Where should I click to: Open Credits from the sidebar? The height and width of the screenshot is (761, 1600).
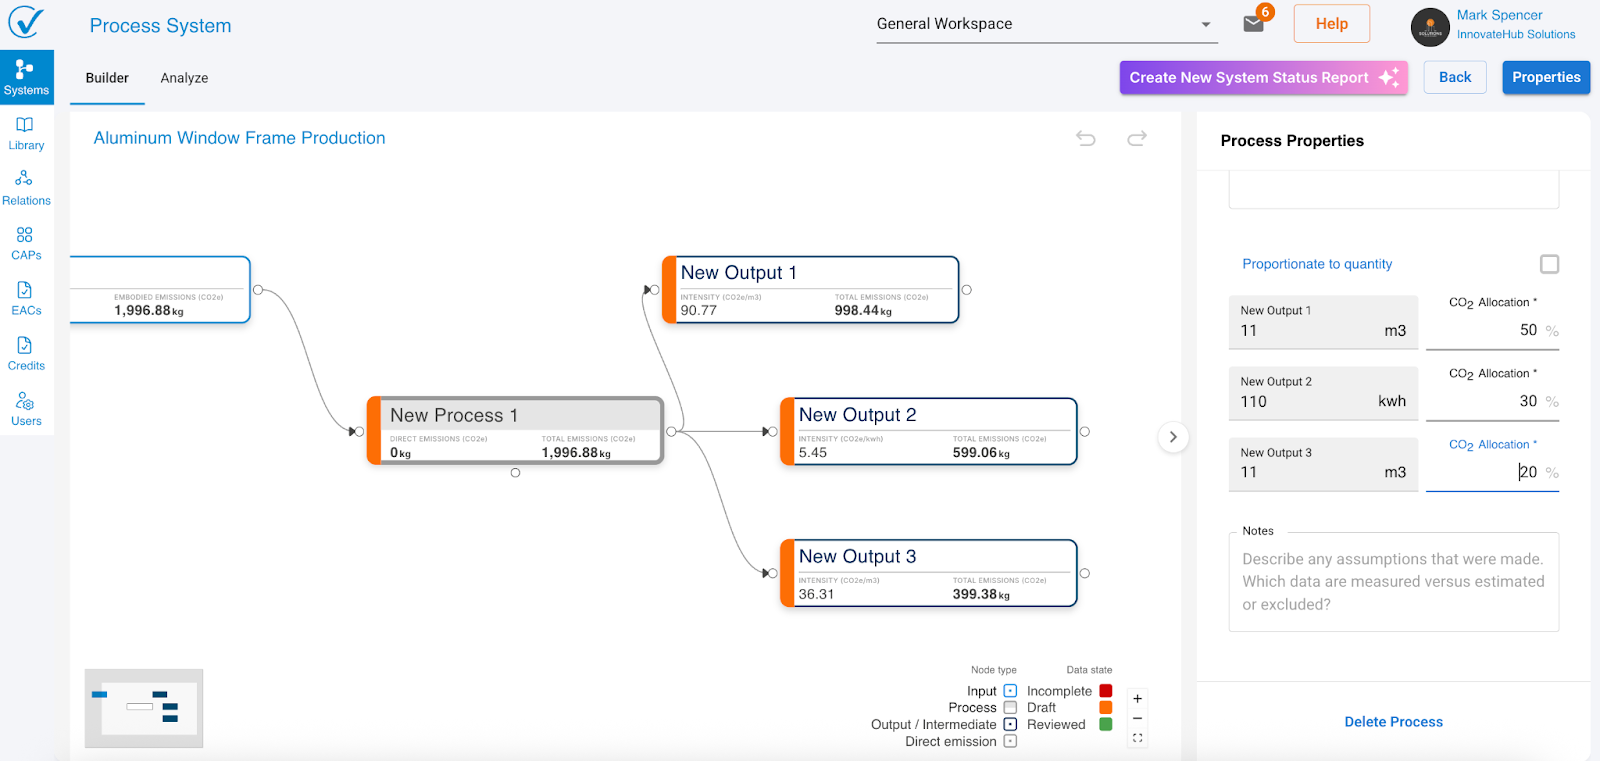click(26, 353)
